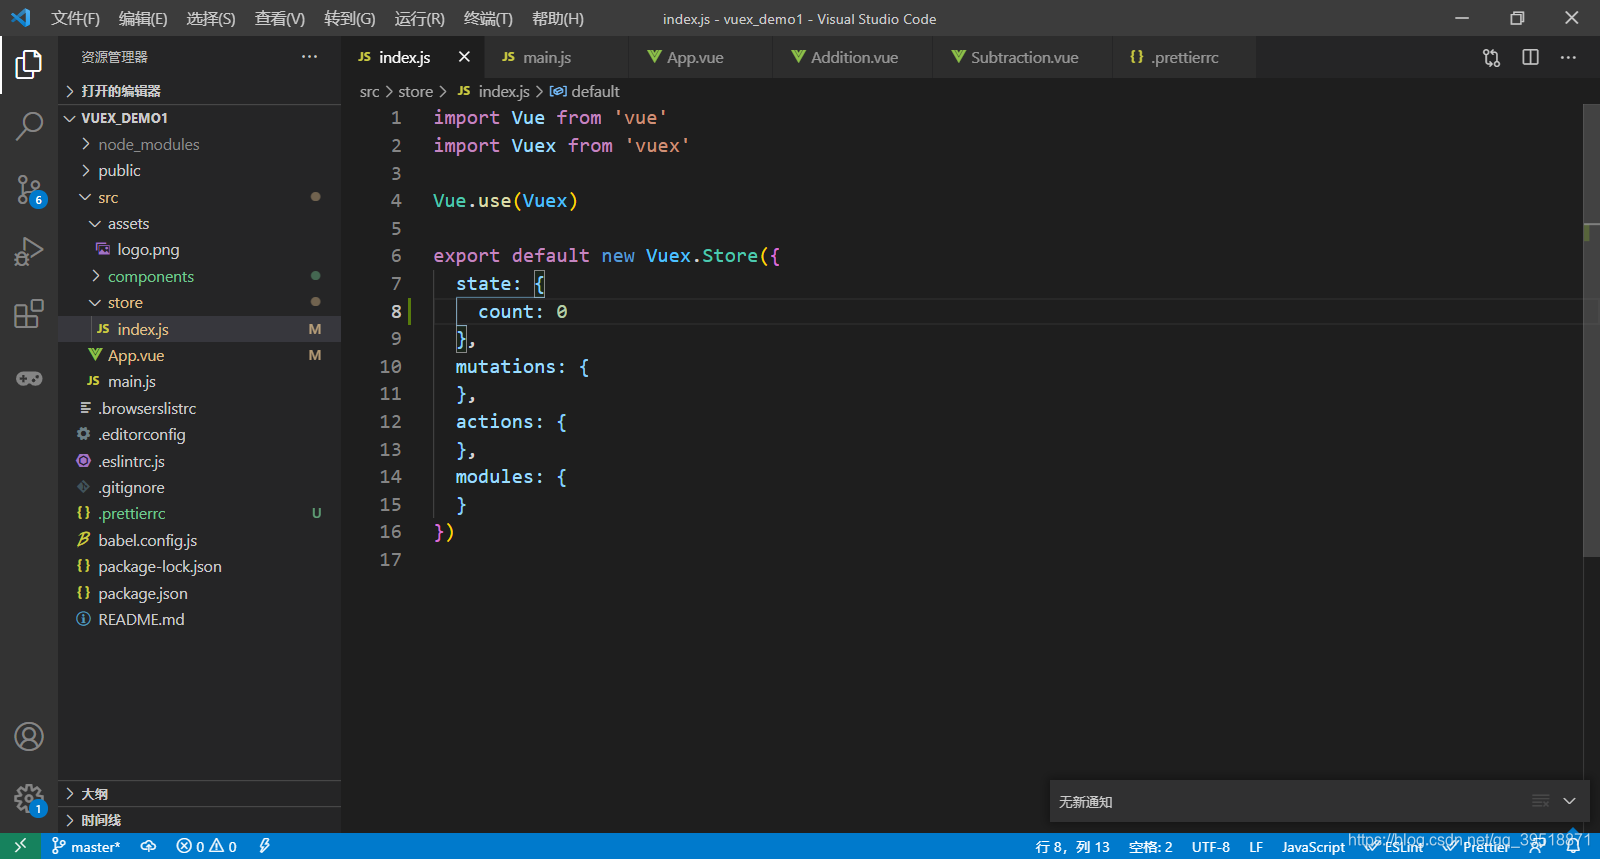The width and height of the screenshot is (1600, 859).
Task: Hide the notifications panel with chevron
Action: tap(1569, 801)
